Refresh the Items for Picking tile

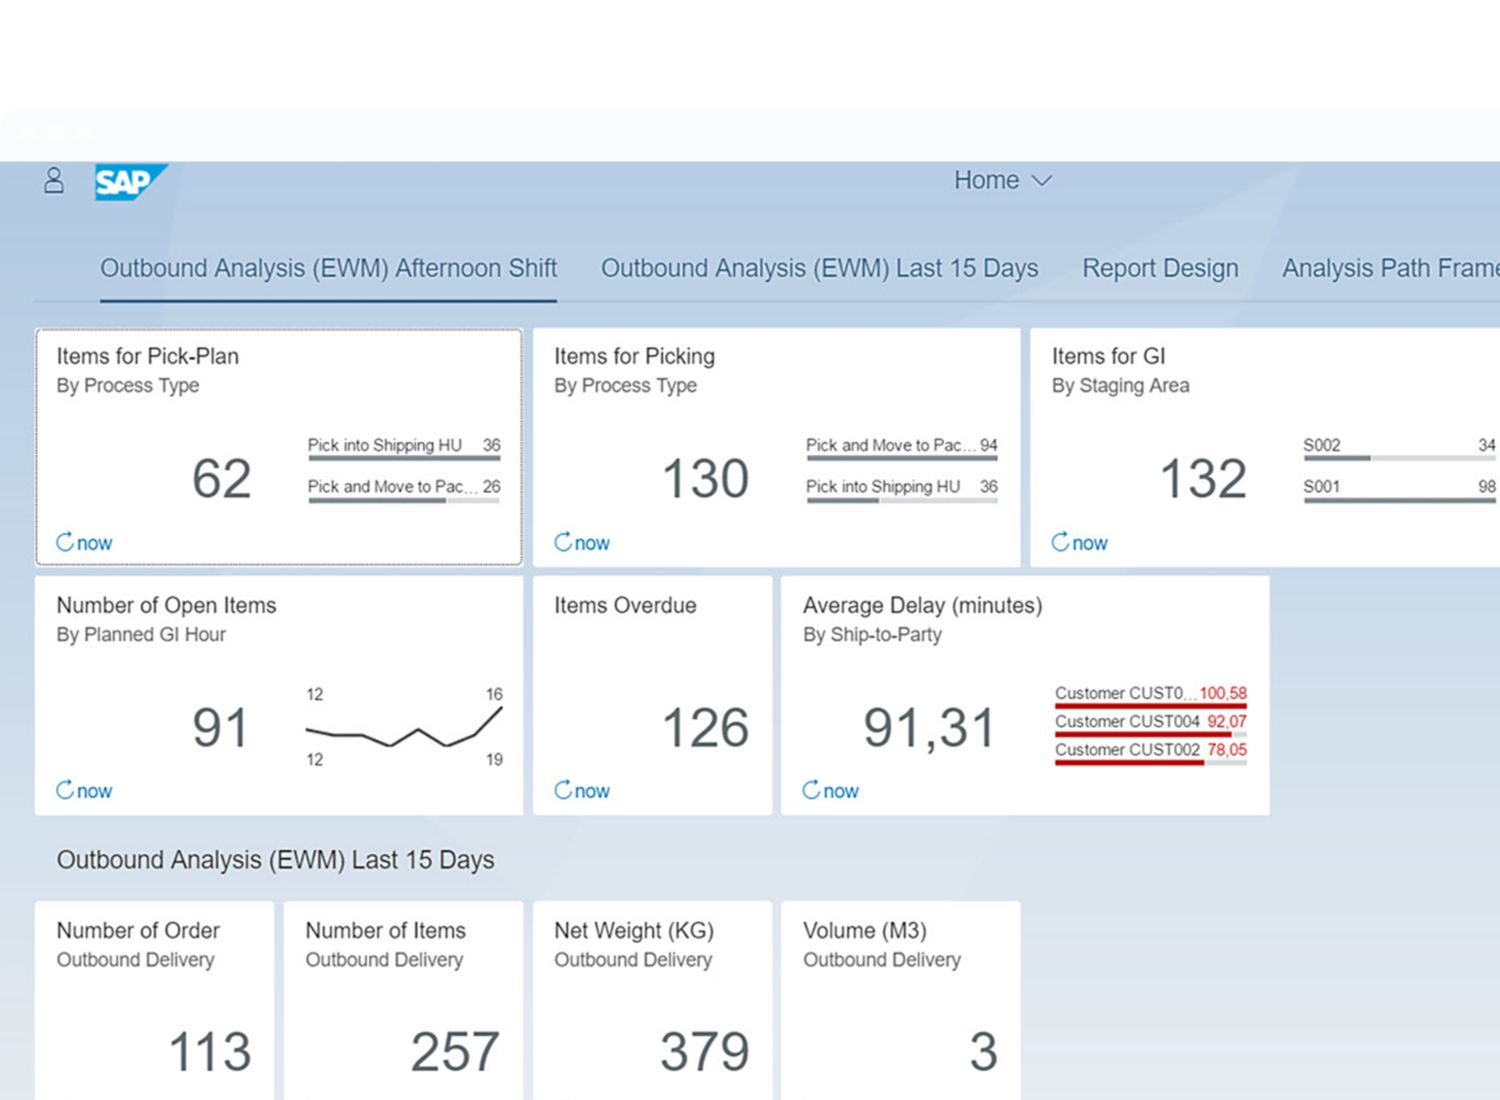(564, 542)
